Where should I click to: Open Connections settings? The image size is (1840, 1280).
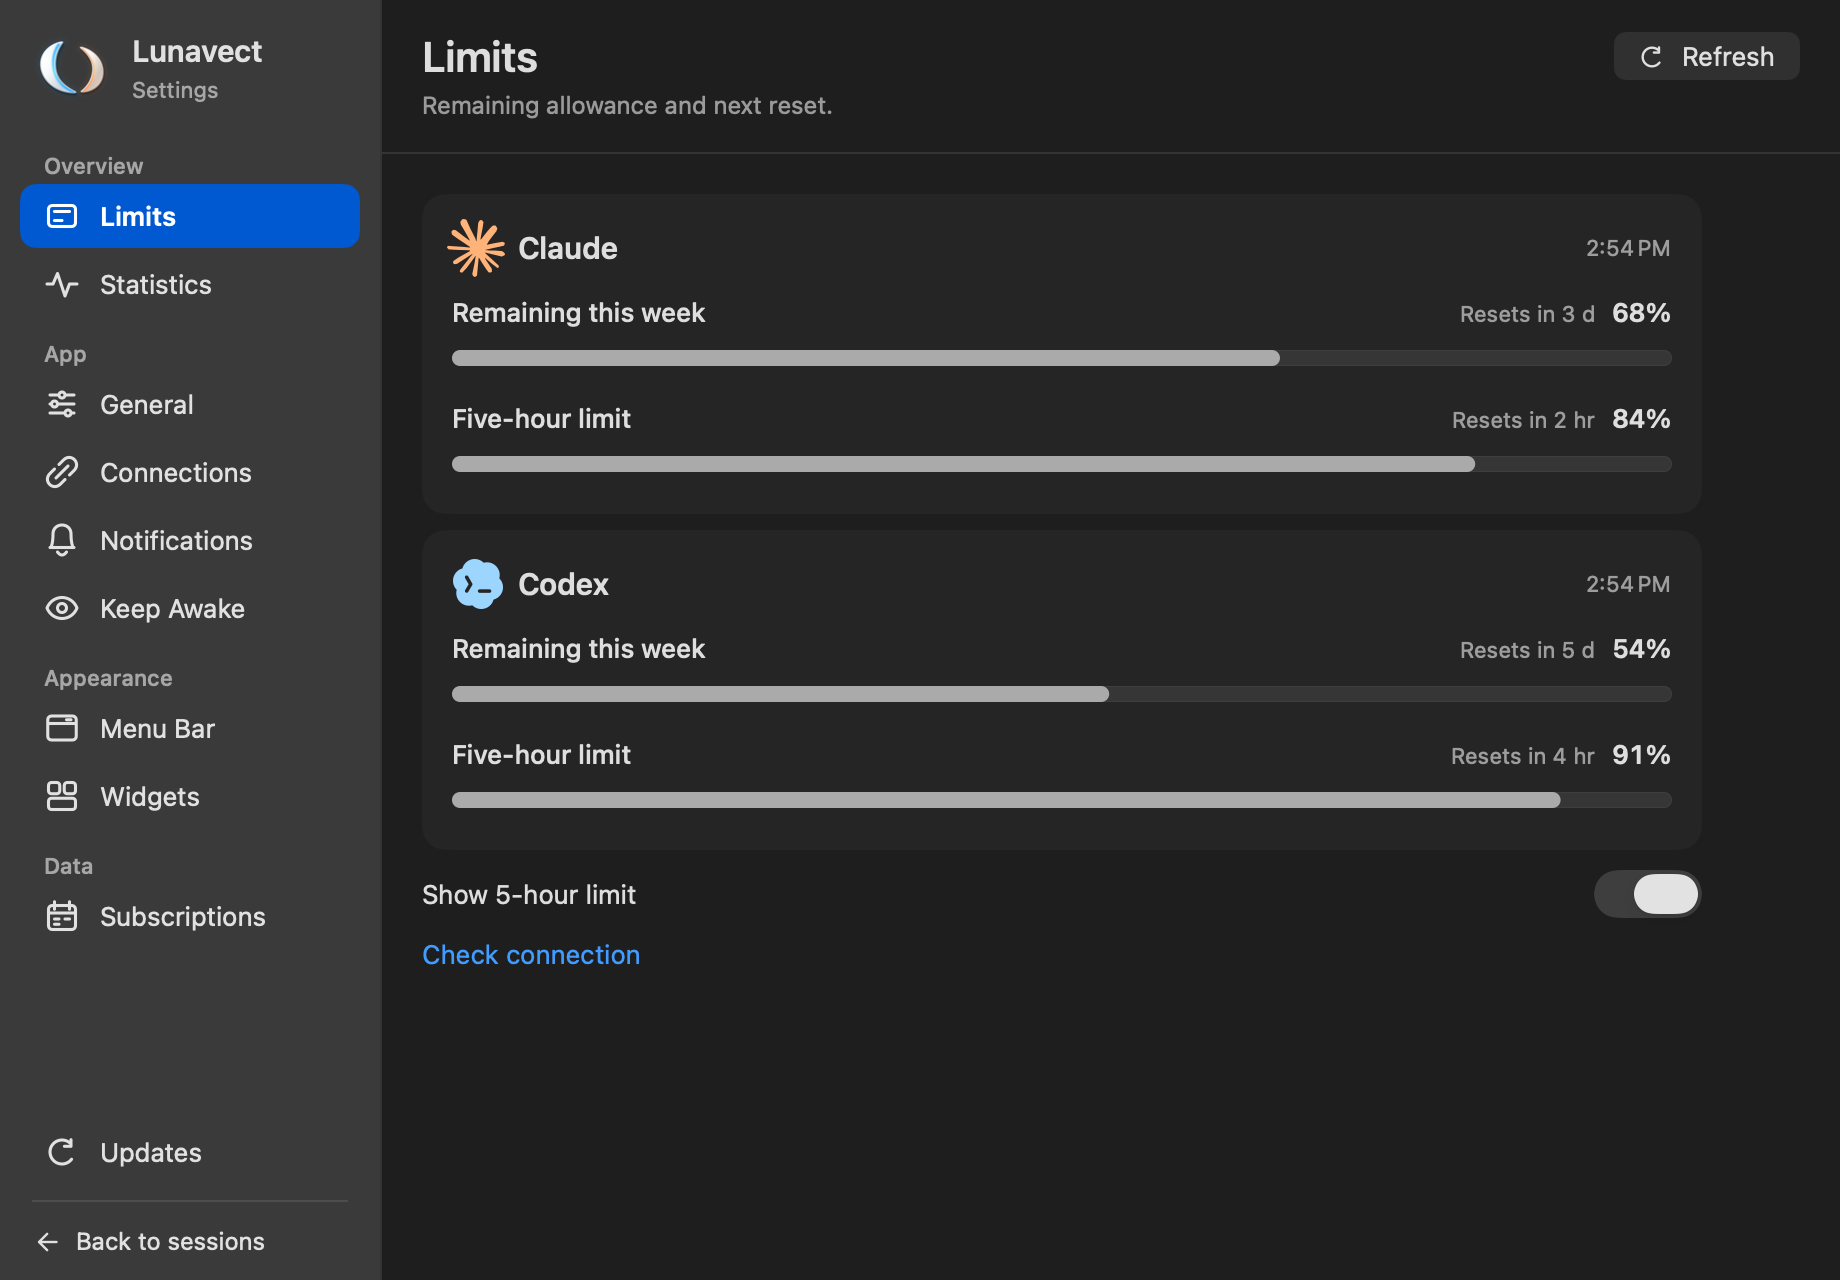point(190,473)
